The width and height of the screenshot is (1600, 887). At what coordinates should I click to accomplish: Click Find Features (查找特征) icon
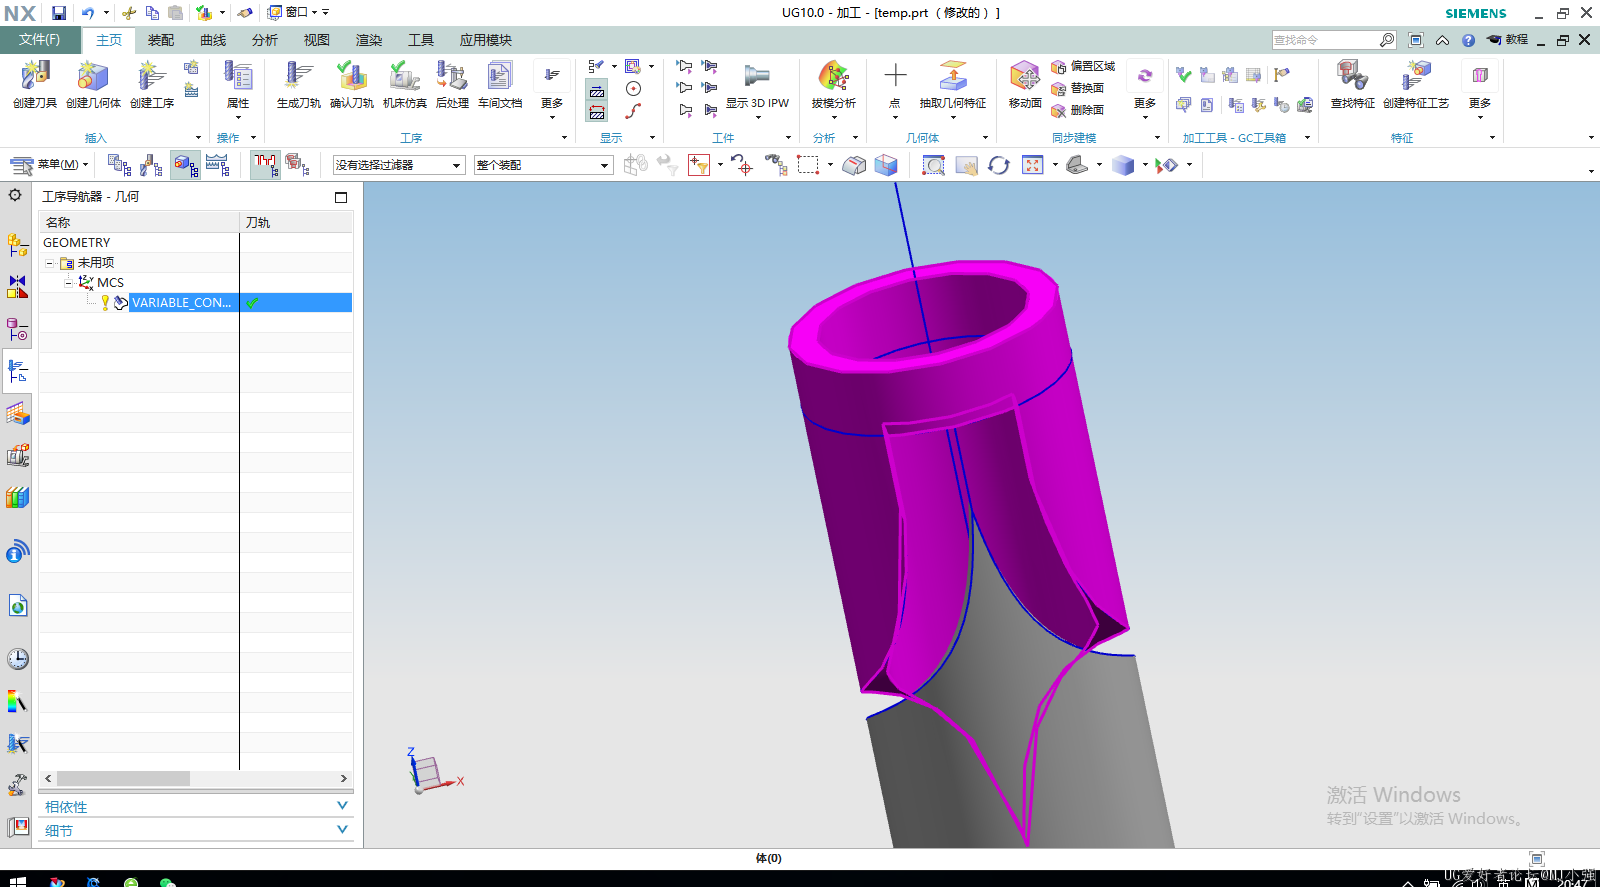pos(1352,84)
